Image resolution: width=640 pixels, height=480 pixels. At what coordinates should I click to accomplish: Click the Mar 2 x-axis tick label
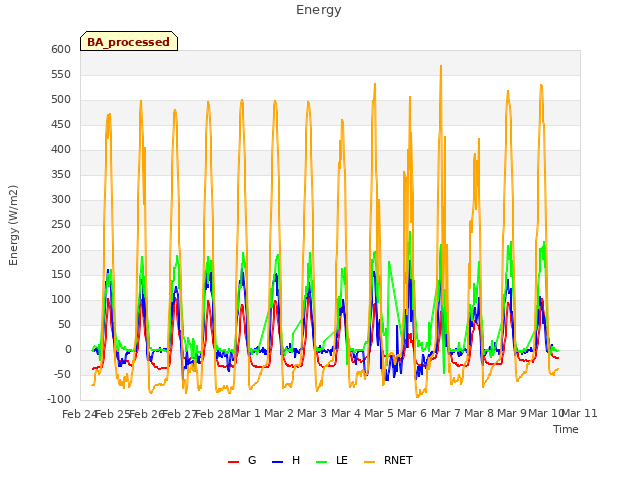pyautogui.click(x=279, y=413)
